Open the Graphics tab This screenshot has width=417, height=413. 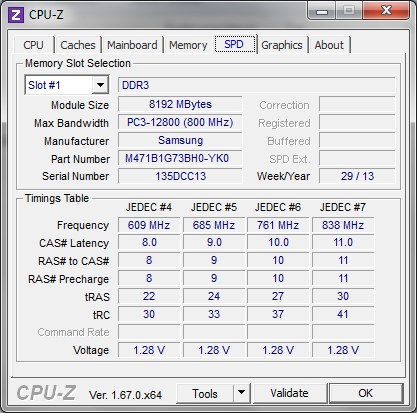tap(282, 45)
